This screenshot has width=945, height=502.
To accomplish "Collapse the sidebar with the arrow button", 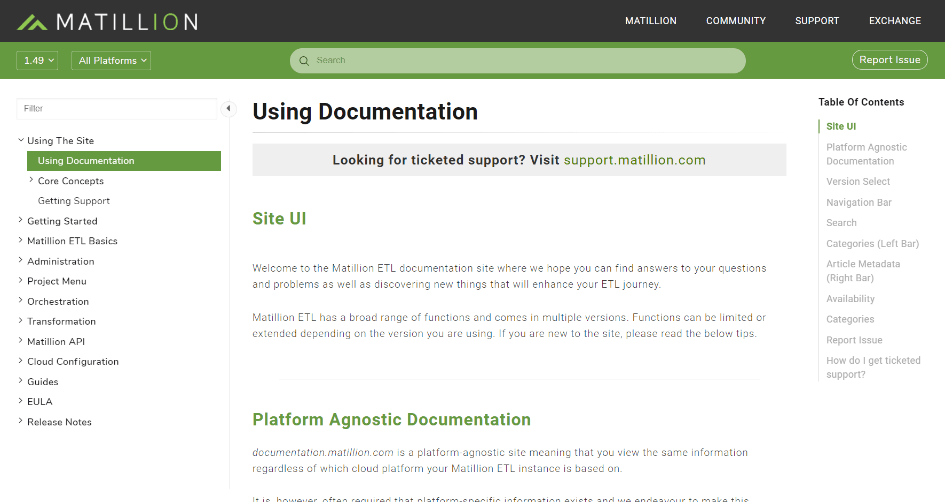I will (228, 108).
